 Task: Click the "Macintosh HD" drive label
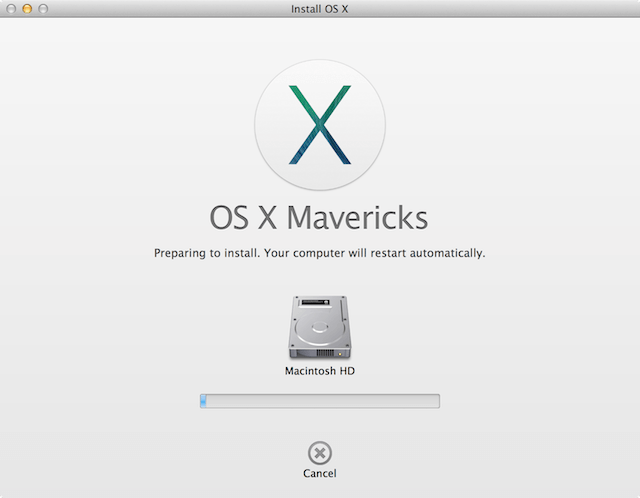tap(320, 371)
